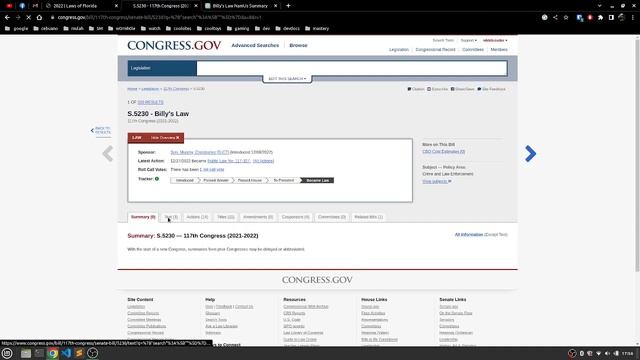This screenshot has height=360, width=640.
Task: Open Chrome from the taskbar
Action: pos(53,353)
